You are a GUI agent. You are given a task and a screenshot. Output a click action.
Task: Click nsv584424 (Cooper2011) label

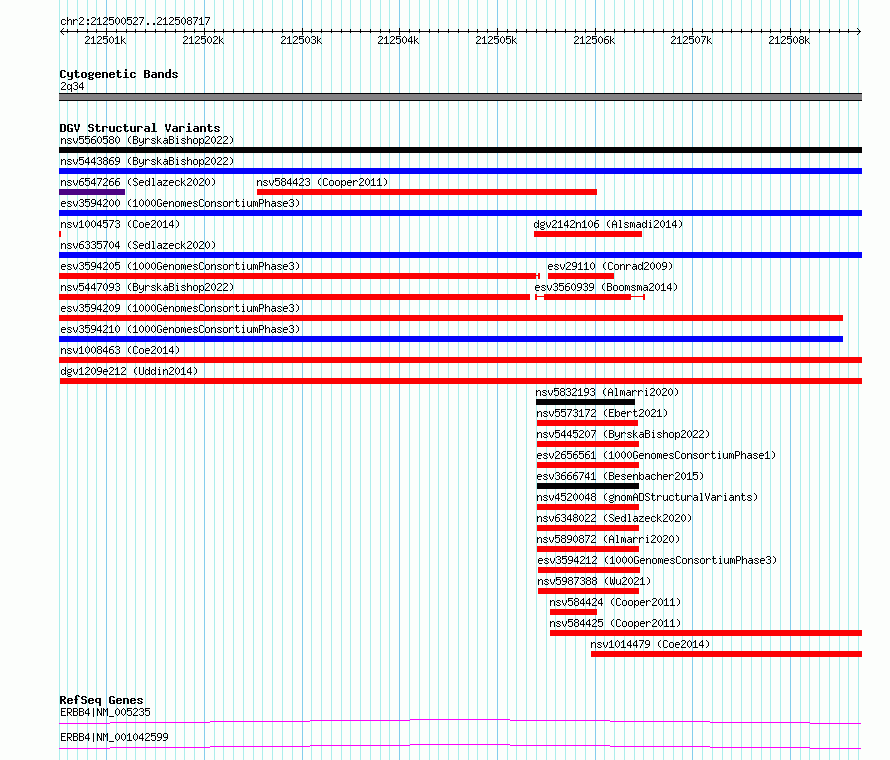tap(615, 602)
